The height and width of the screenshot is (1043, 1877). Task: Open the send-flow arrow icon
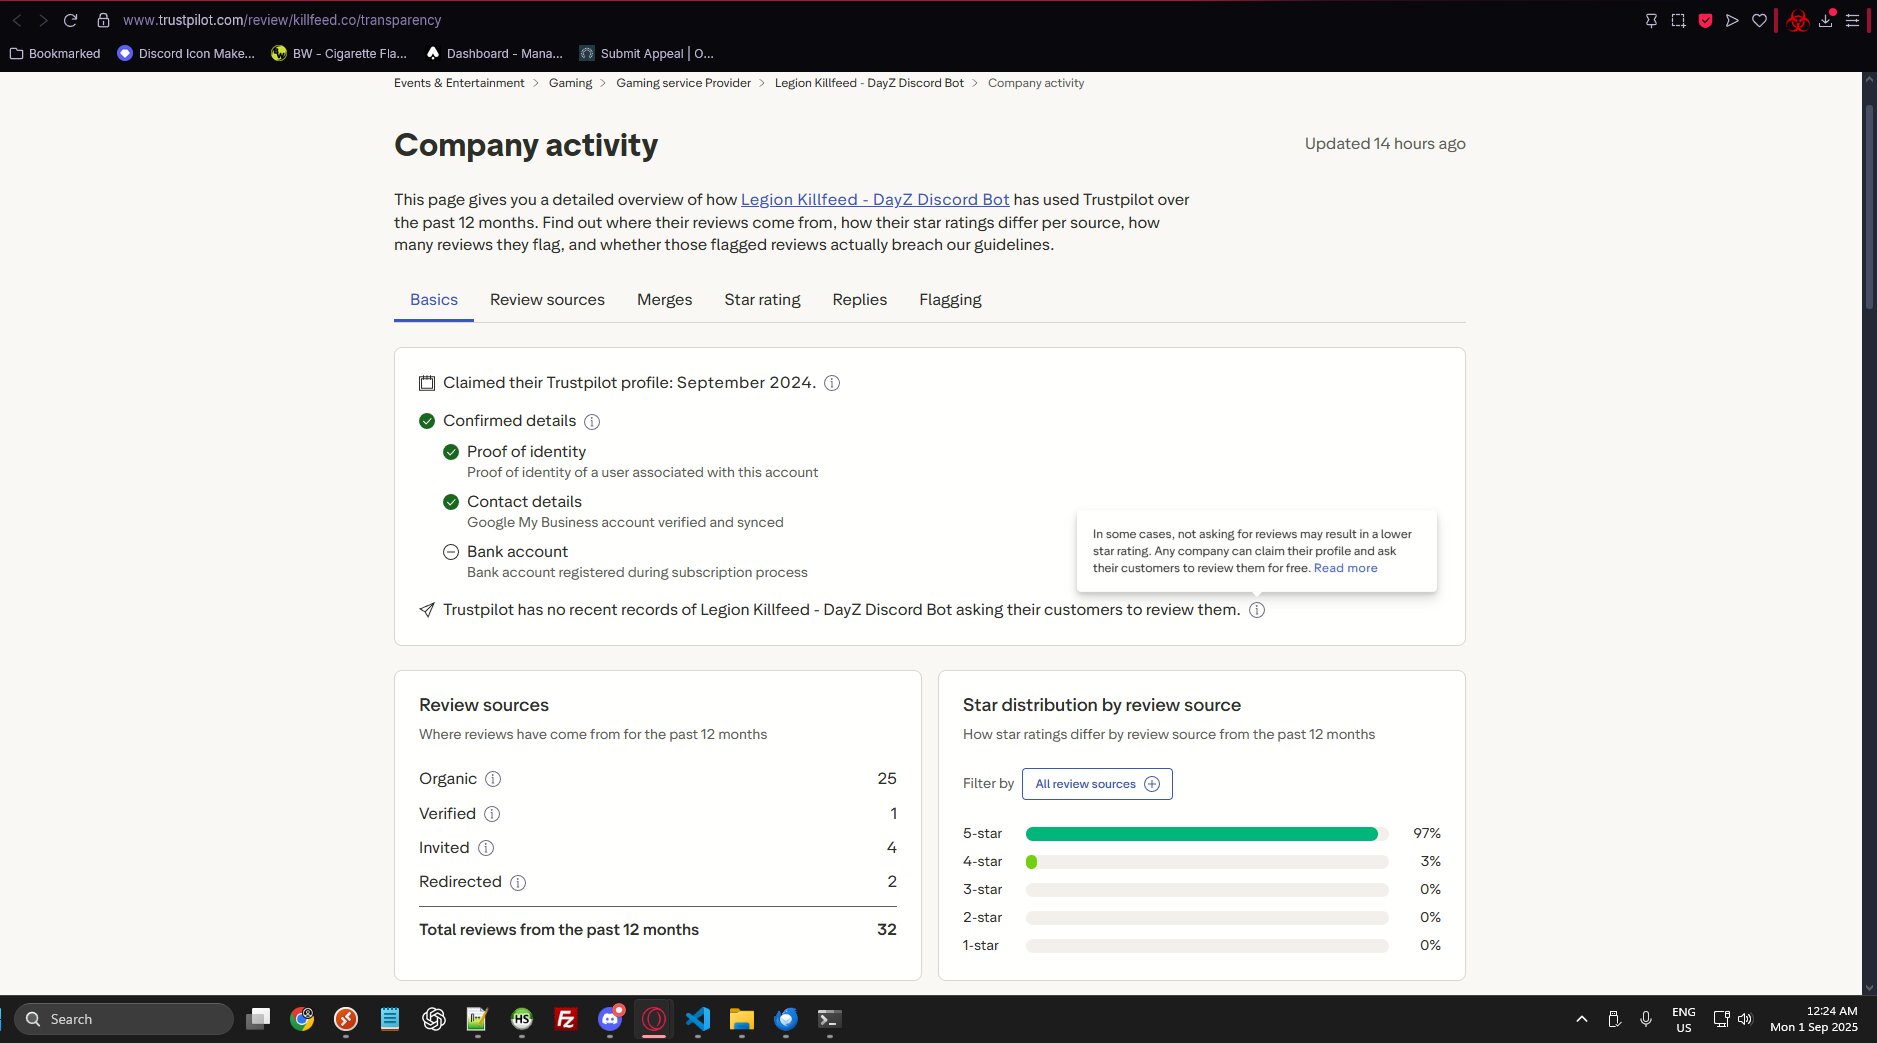coord(1732,20)
